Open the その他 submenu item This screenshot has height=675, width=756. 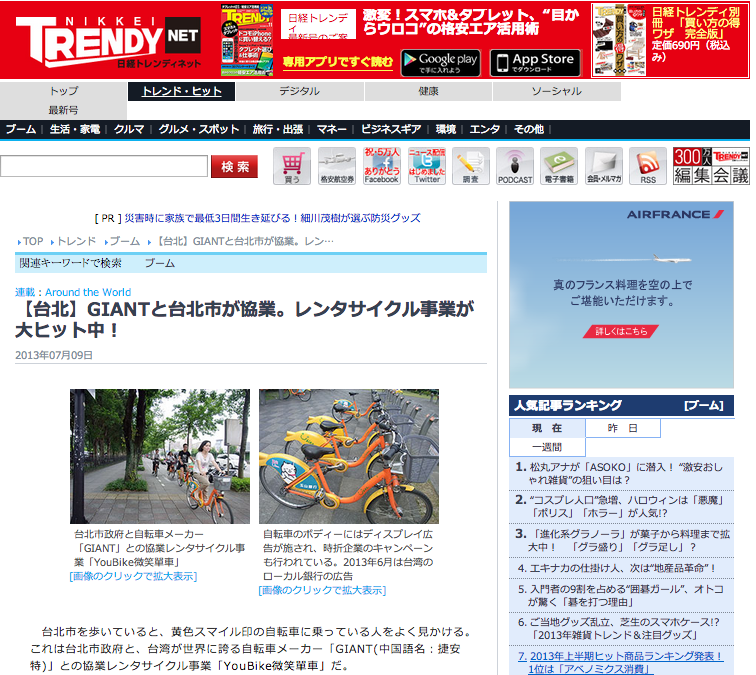pyautogui.click(x=529, y=129)
